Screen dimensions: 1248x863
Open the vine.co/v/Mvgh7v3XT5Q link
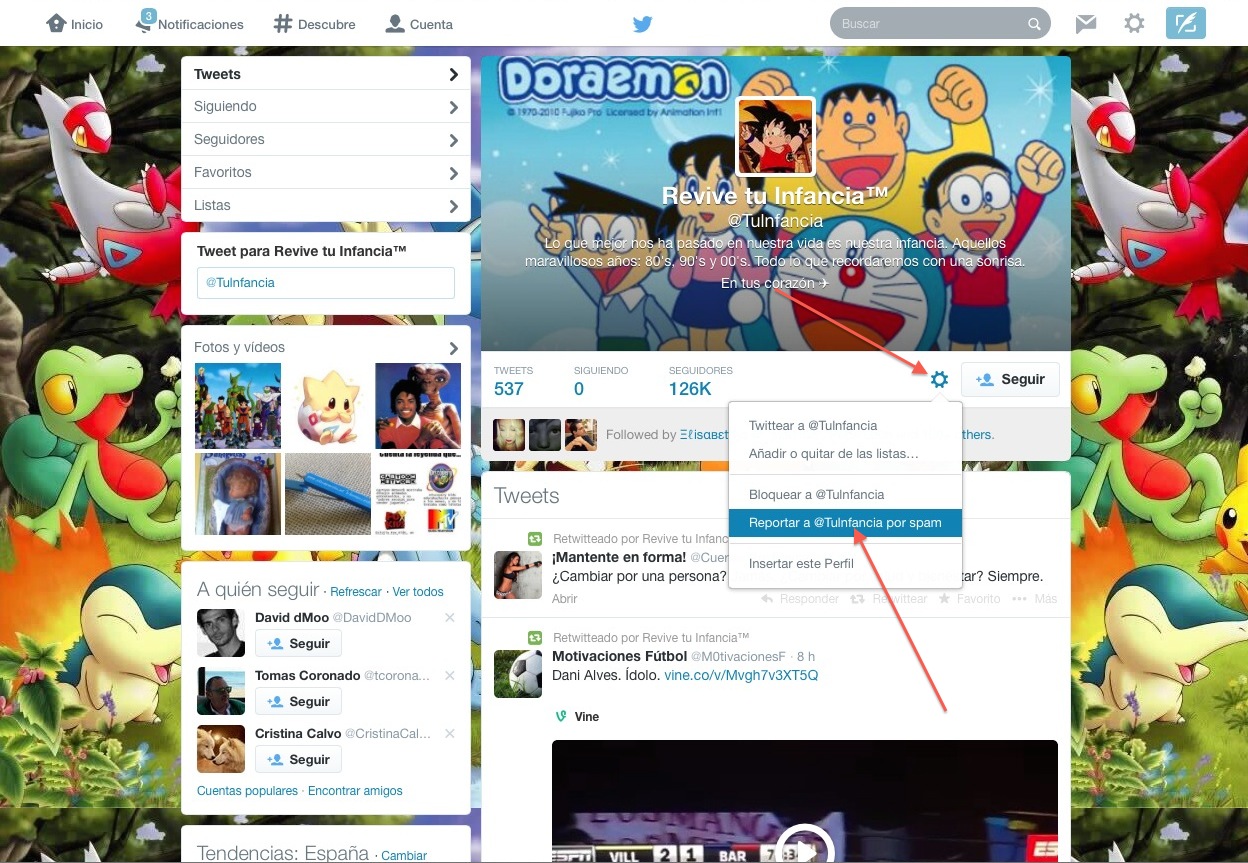point(741,675)
